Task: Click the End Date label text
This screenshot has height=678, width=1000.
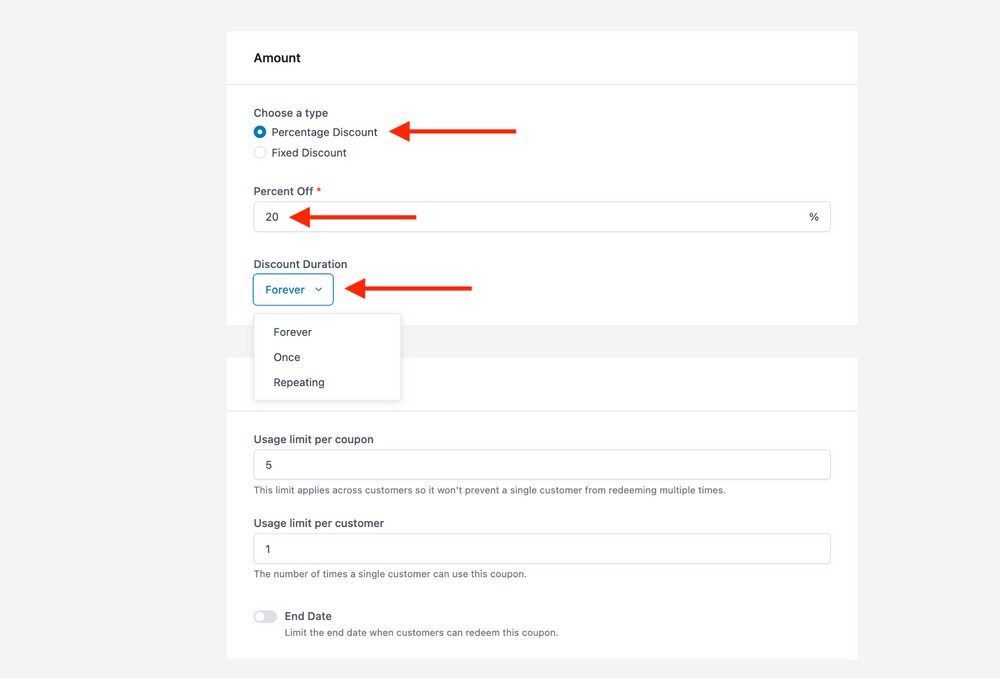Action: pos(308,617)
